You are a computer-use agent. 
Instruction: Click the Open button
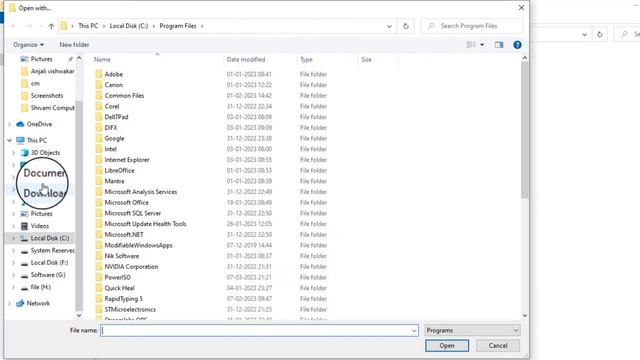(x=447, y=345)
